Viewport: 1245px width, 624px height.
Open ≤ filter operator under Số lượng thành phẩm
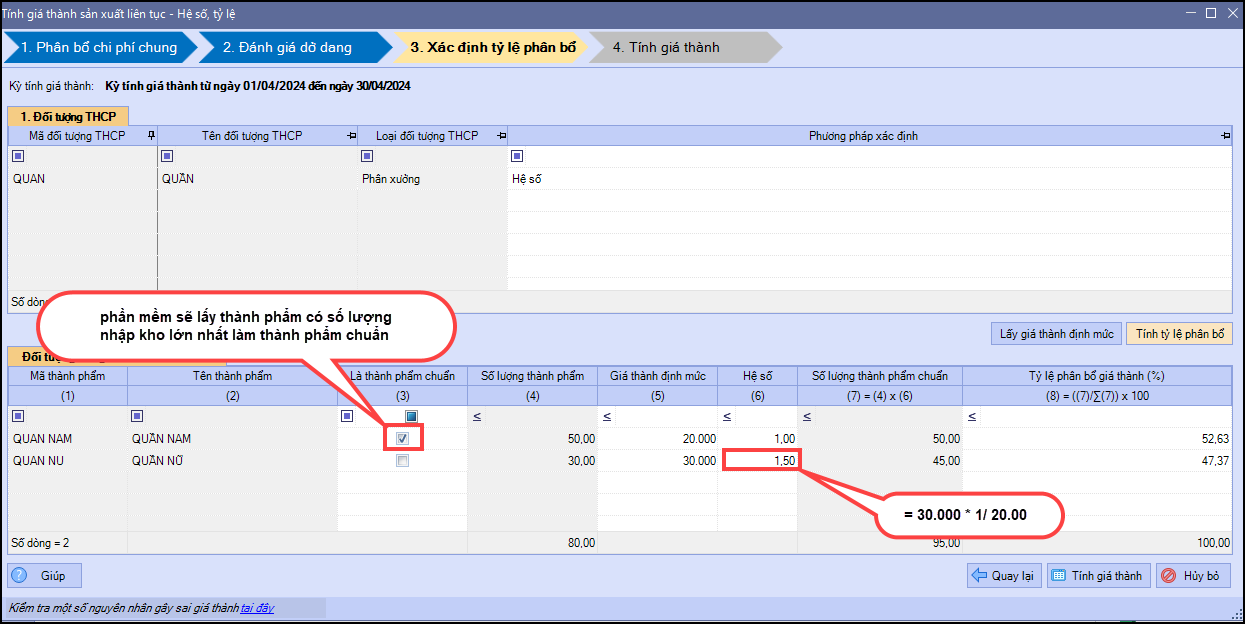[x=477, y=416]
